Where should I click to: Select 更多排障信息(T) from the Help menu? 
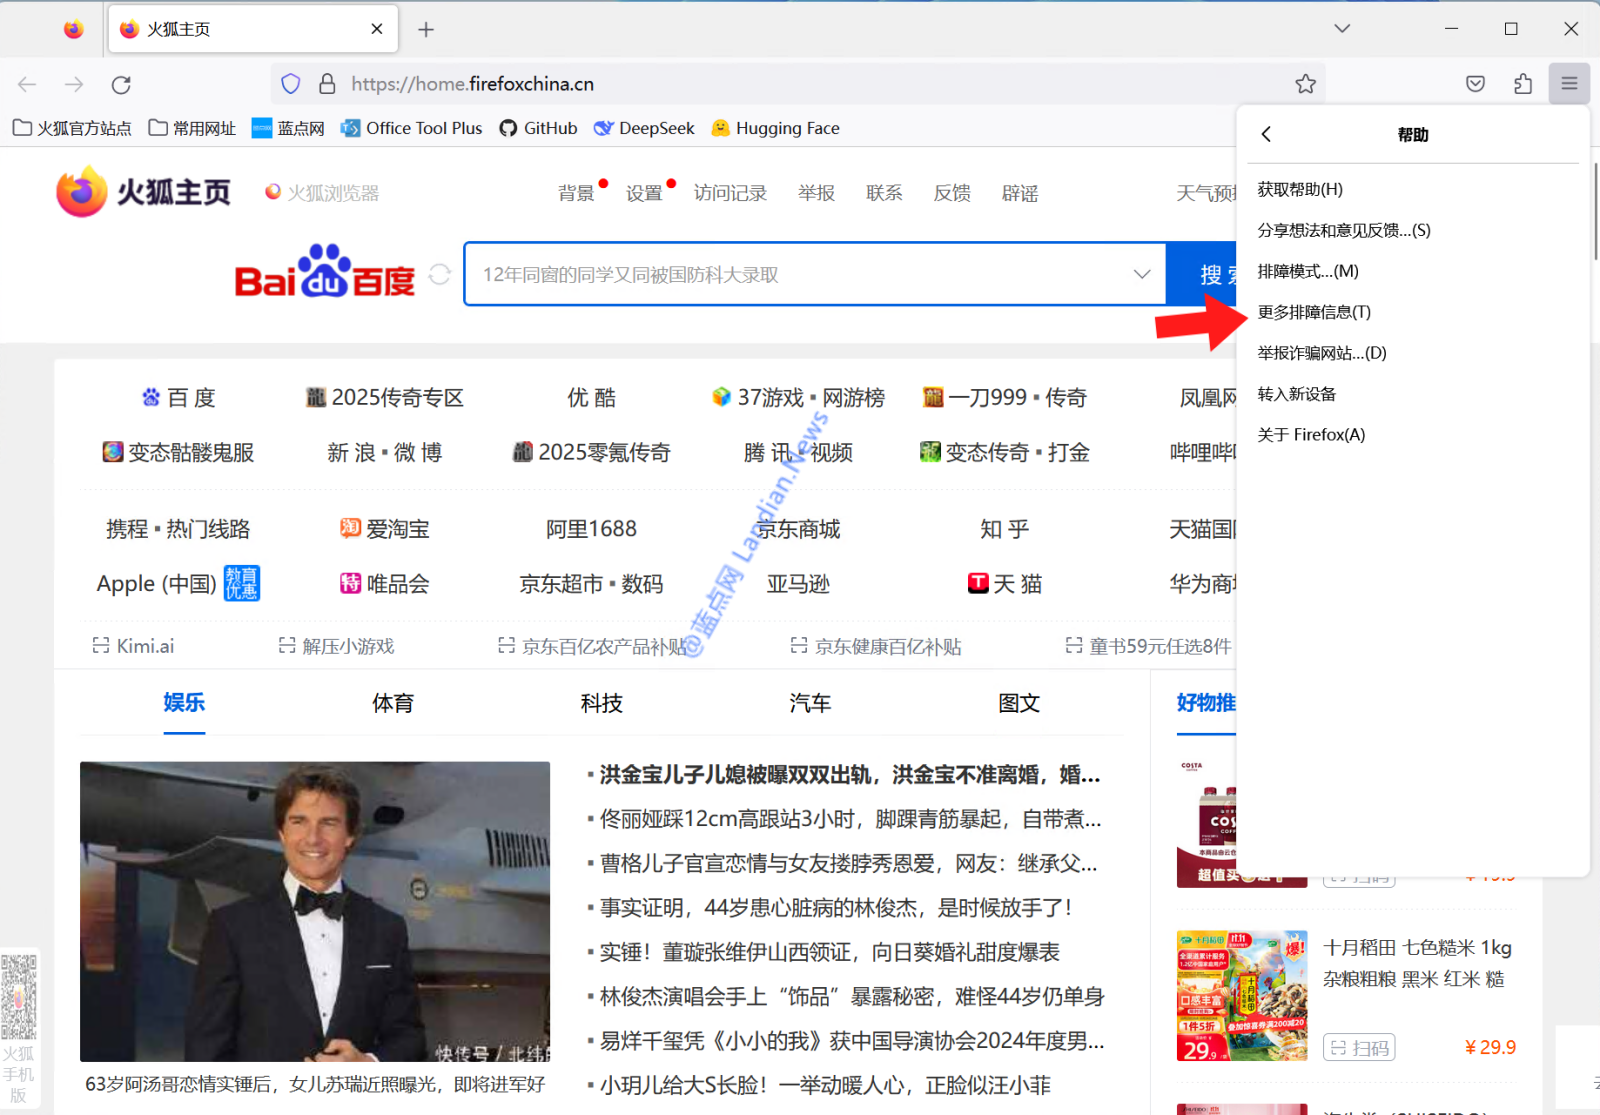click(x=1314, y=312)
